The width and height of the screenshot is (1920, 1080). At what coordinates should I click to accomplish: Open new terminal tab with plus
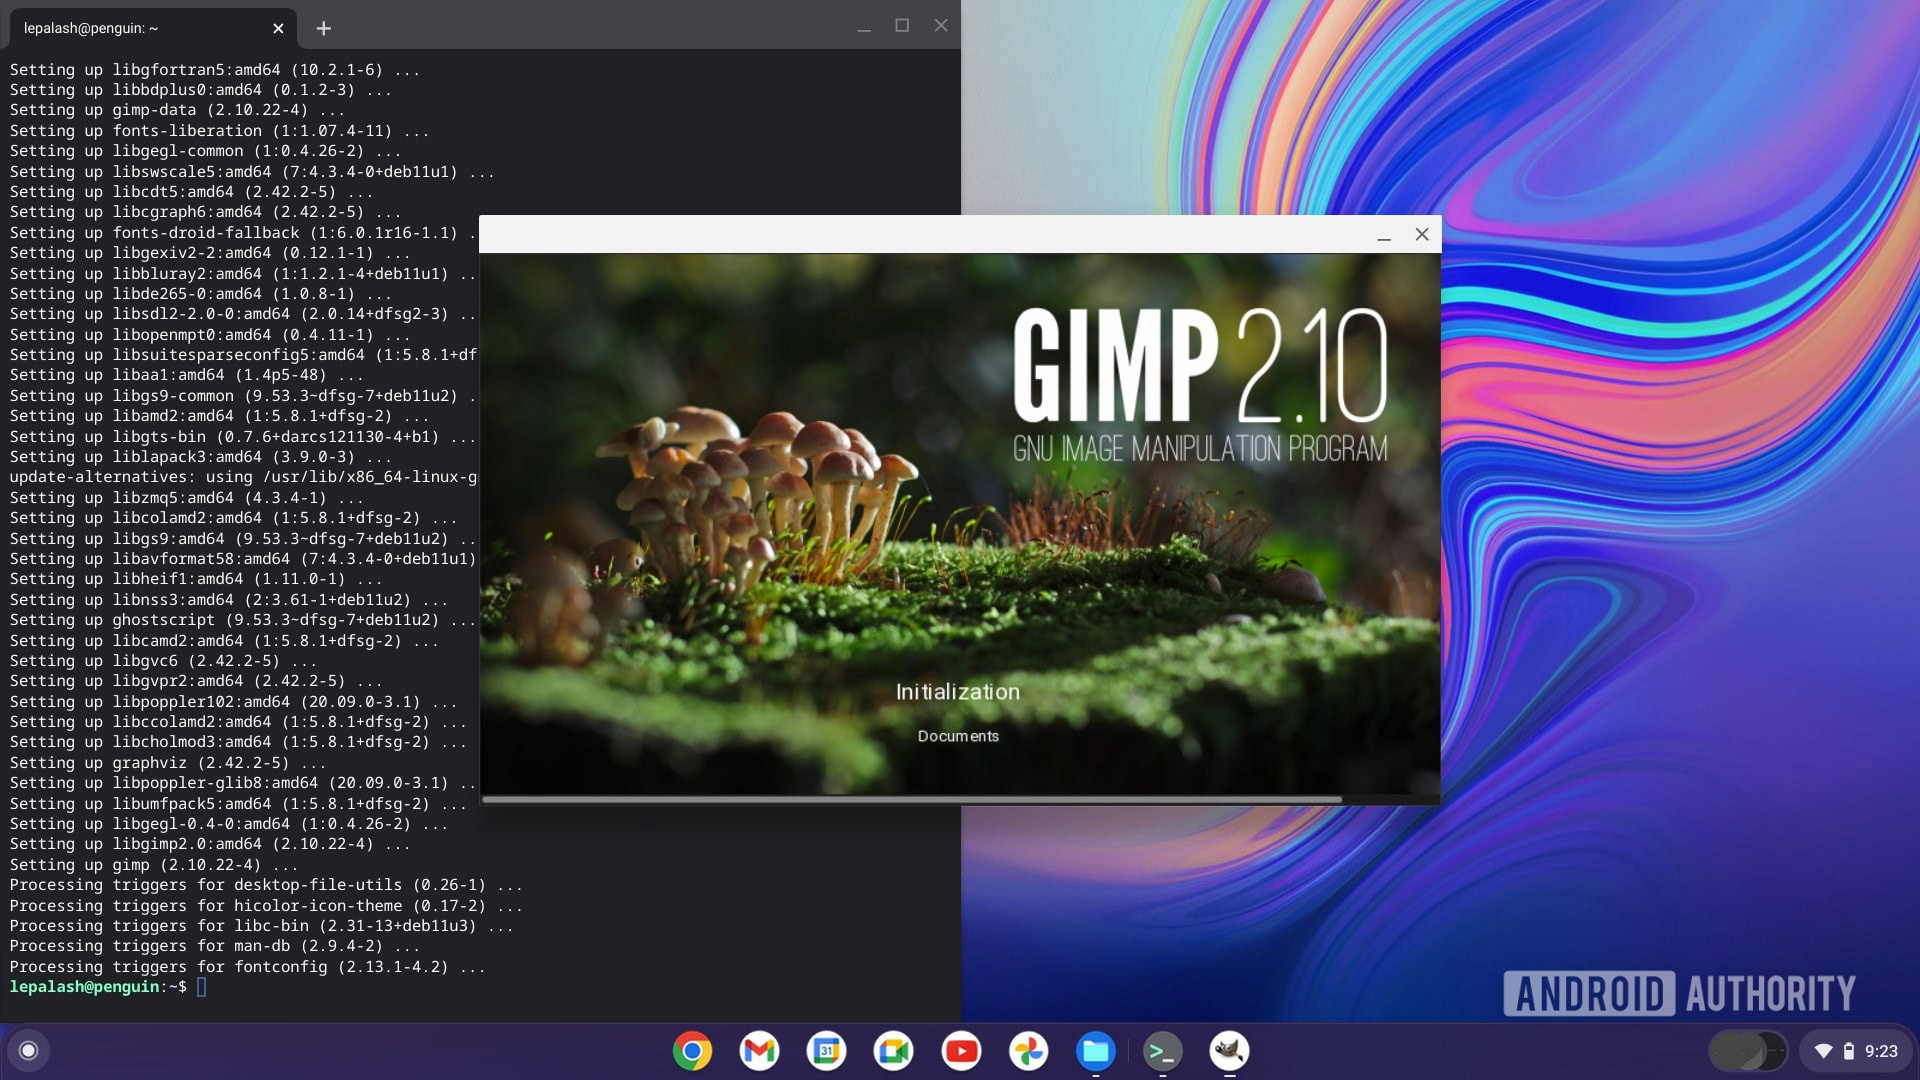323,29
